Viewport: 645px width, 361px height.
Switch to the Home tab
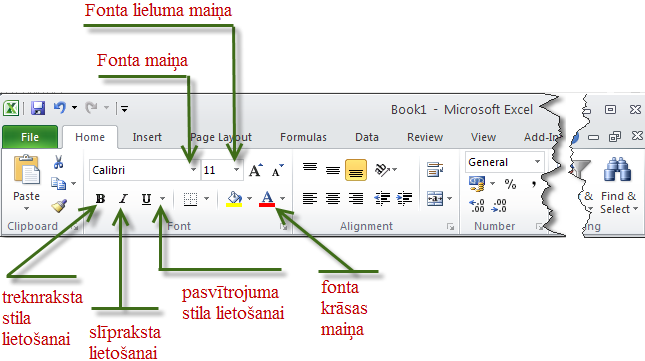click(x=90, y=137)
